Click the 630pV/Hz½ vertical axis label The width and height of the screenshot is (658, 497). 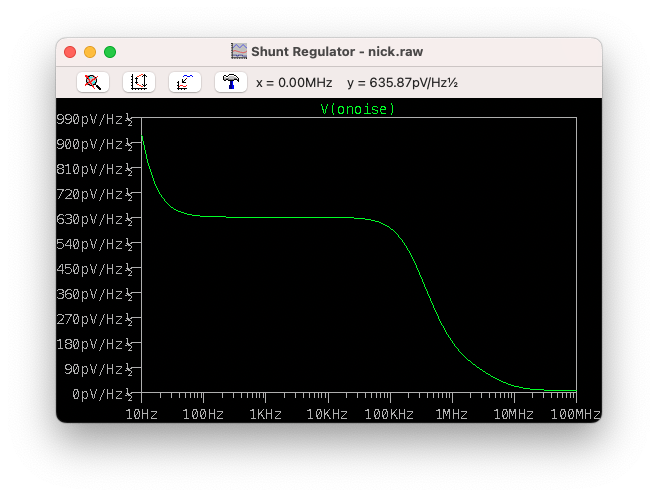(x=94, y=220)
